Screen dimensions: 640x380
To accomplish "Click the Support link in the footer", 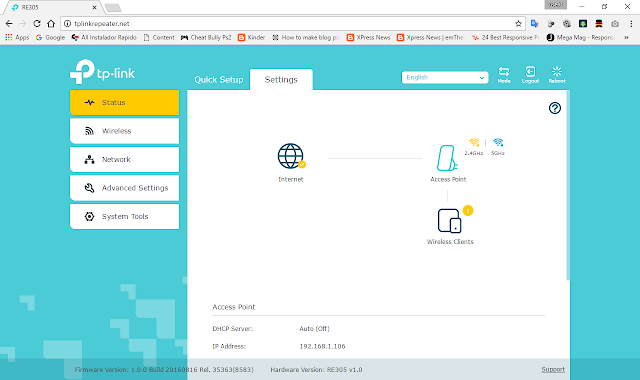I will (x=553, y=369).
